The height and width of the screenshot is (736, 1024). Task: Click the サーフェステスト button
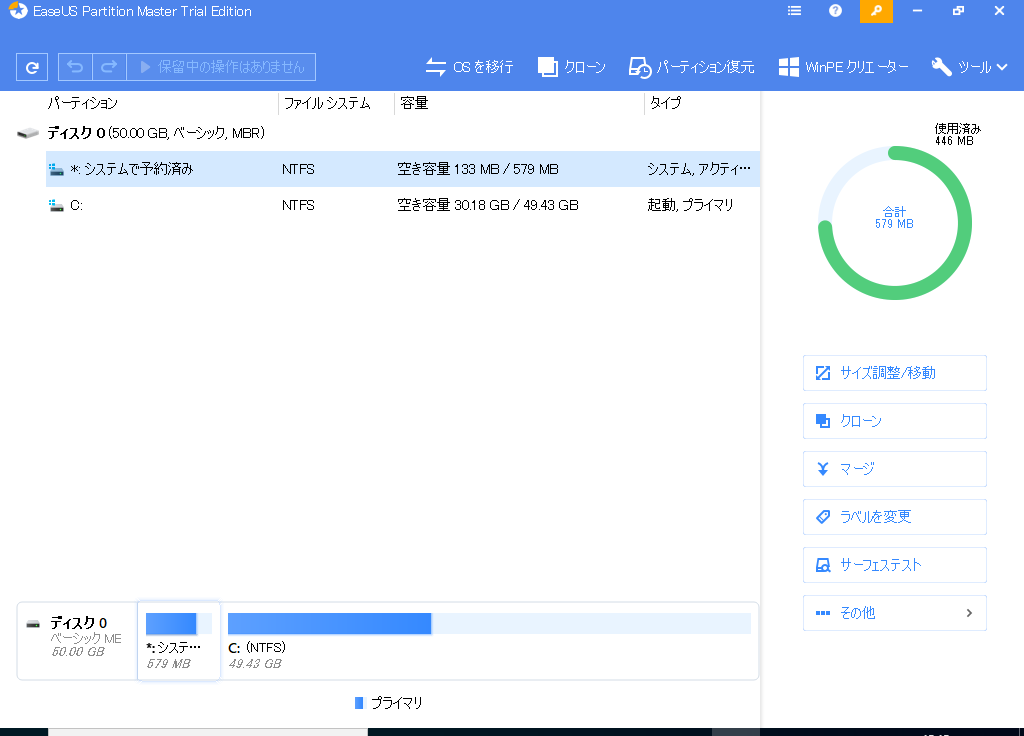pos(894,565)
